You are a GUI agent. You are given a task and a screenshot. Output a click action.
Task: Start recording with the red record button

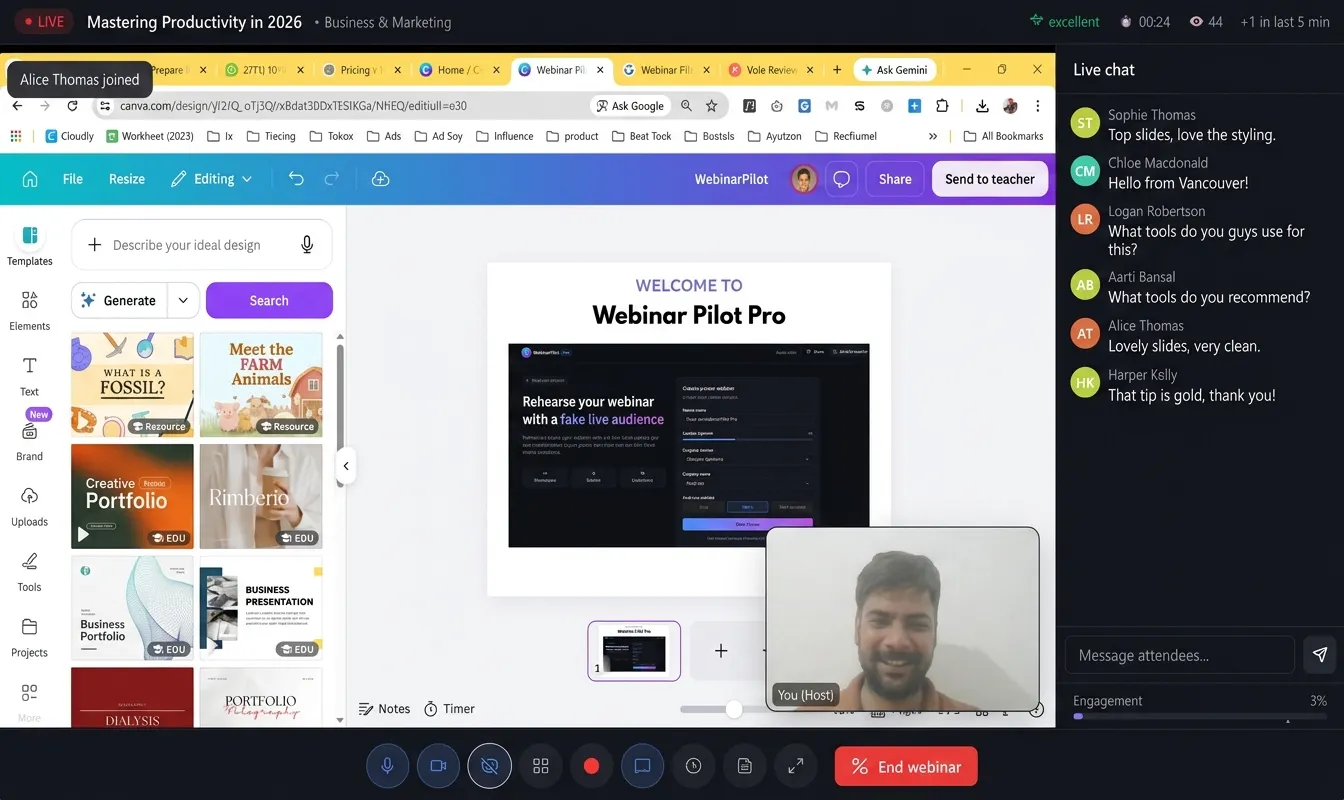pyautogui.click(x=591, y=766)
